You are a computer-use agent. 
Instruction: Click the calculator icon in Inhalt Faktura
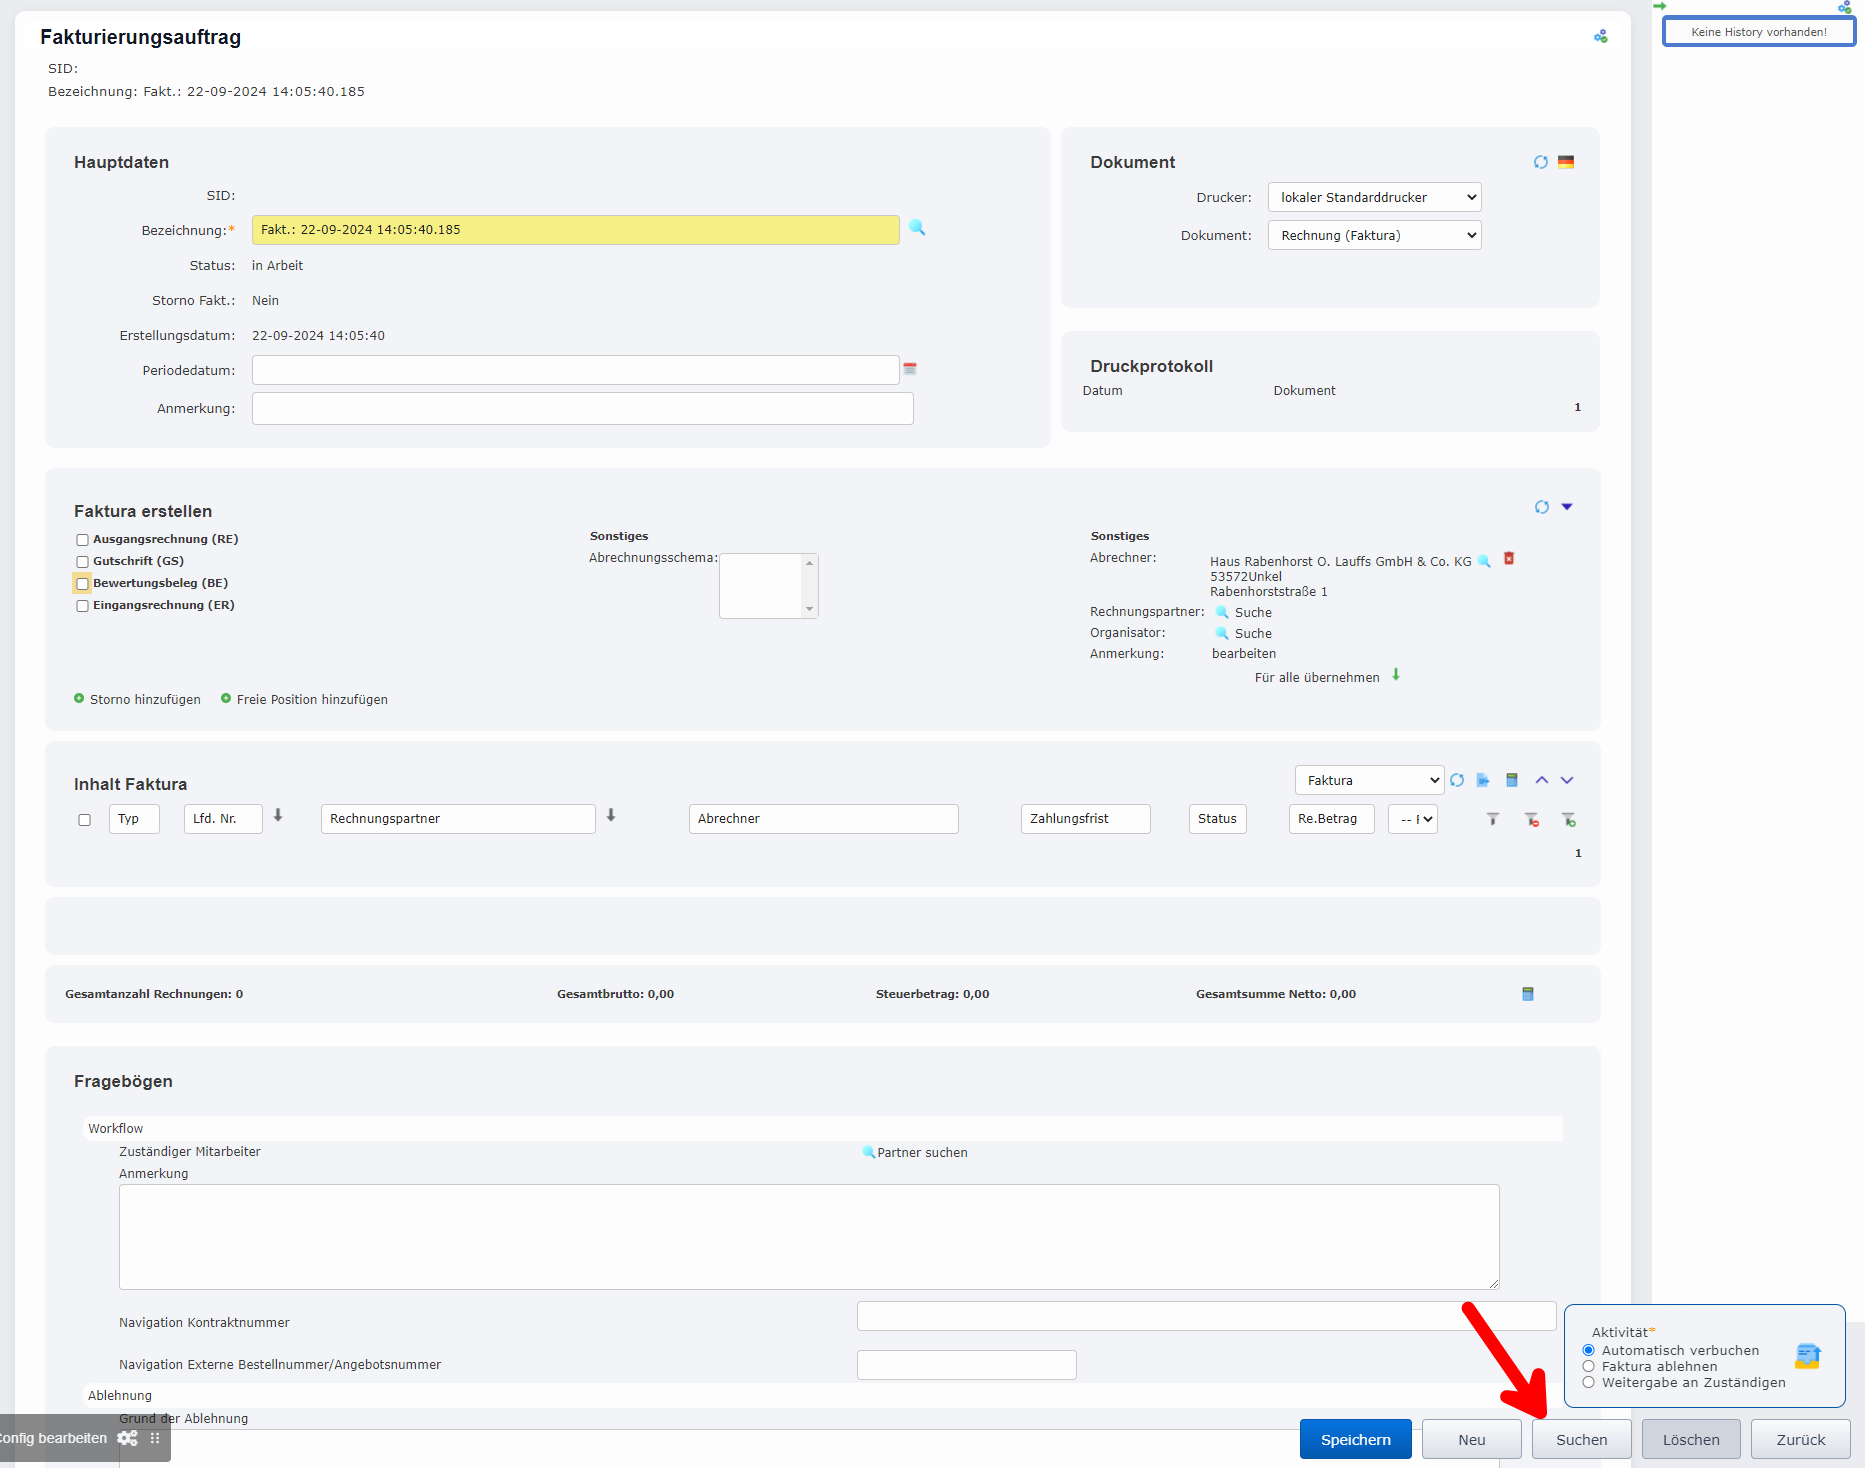pos(1512,780)
